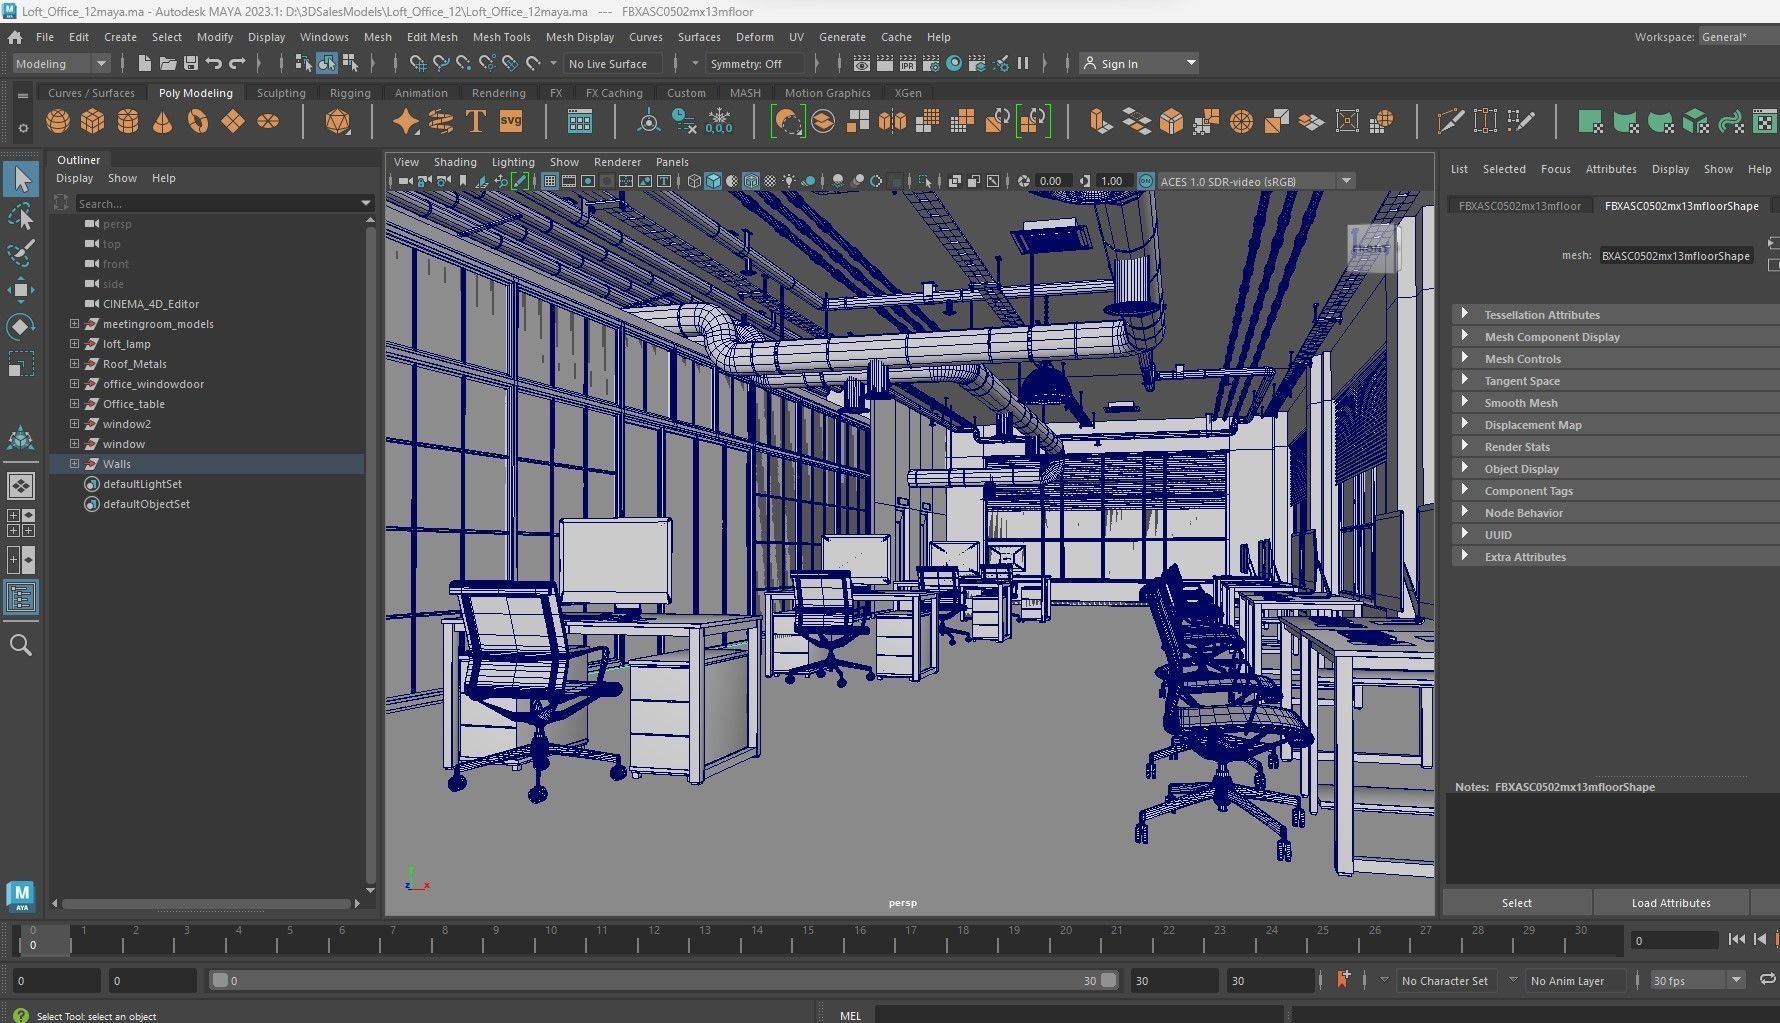Switch to the Sculpting shelf tab
This screenshot has width=1780, height=1023.
pos(281,93)
